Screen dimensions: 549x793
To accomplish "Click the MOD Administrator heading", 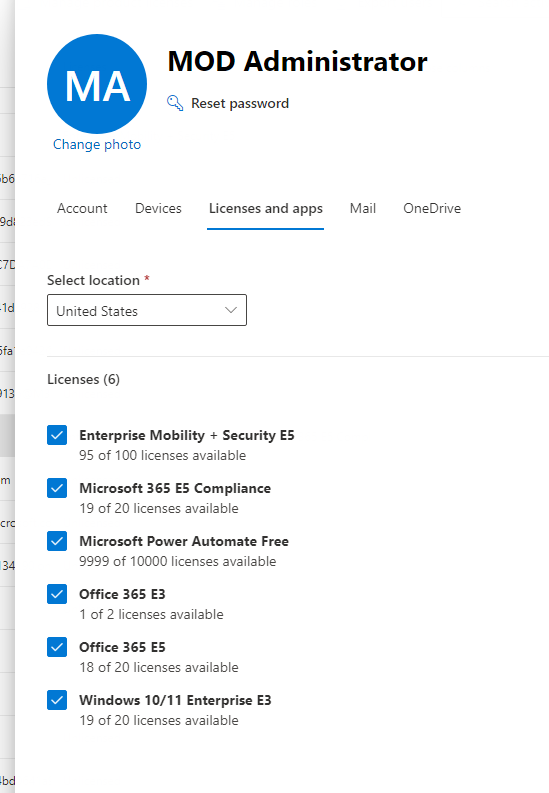I will [297, 62].
